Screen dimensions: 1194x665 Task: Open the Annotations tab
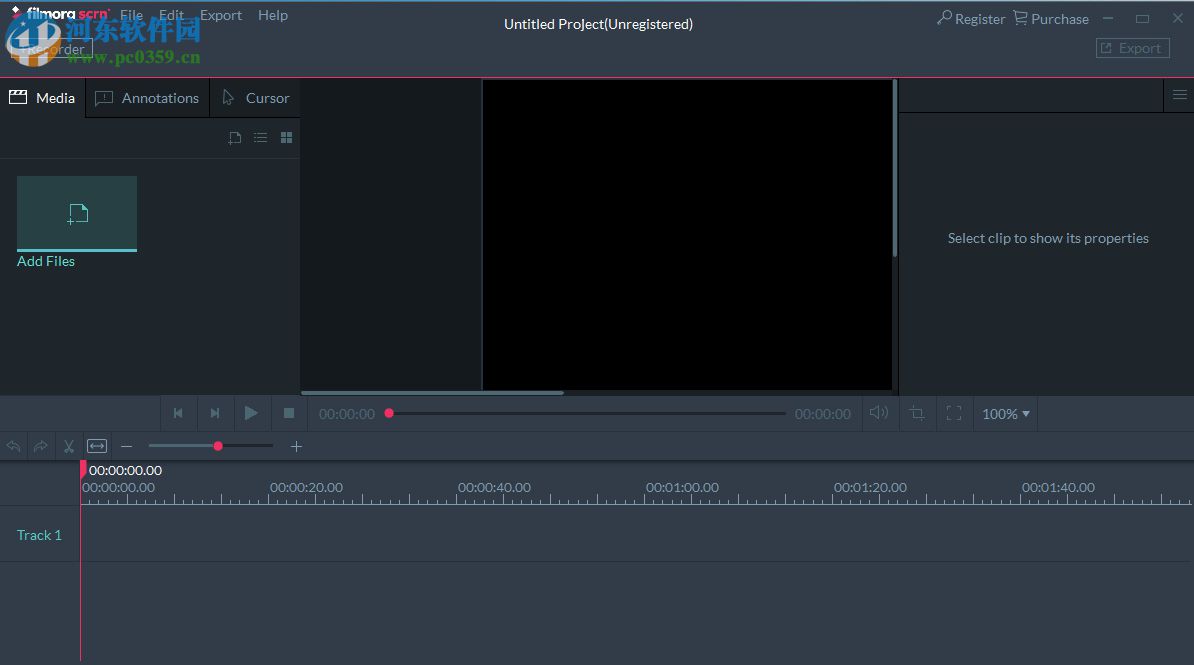(148, 98)
